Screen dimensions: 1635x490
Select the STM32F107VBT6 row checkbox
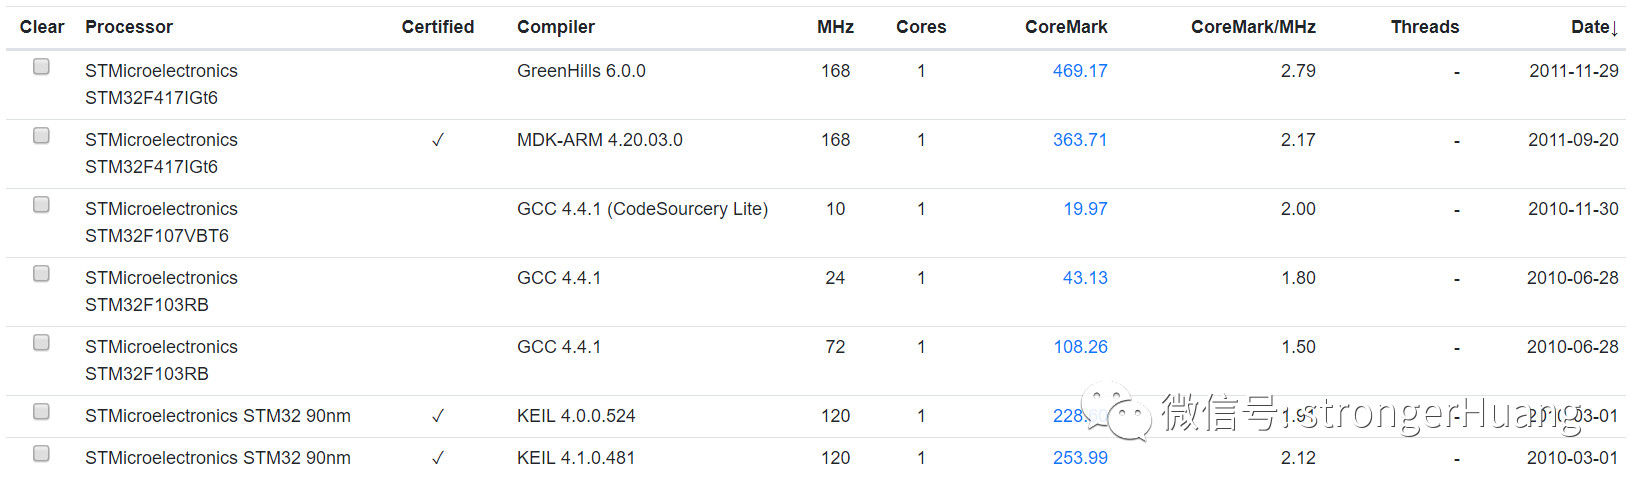[41, 205]
